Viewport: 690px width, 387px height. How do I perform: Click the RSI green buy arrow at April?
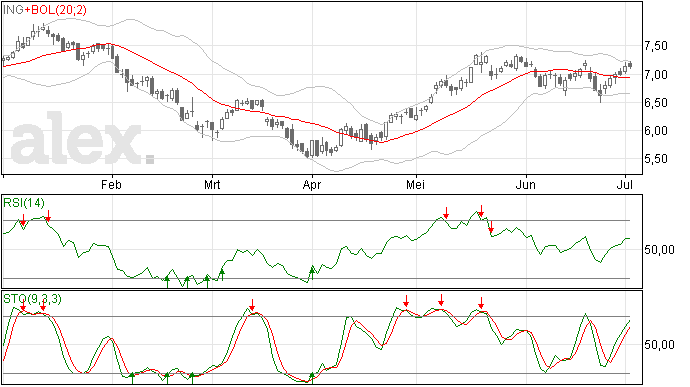point(312,273)
